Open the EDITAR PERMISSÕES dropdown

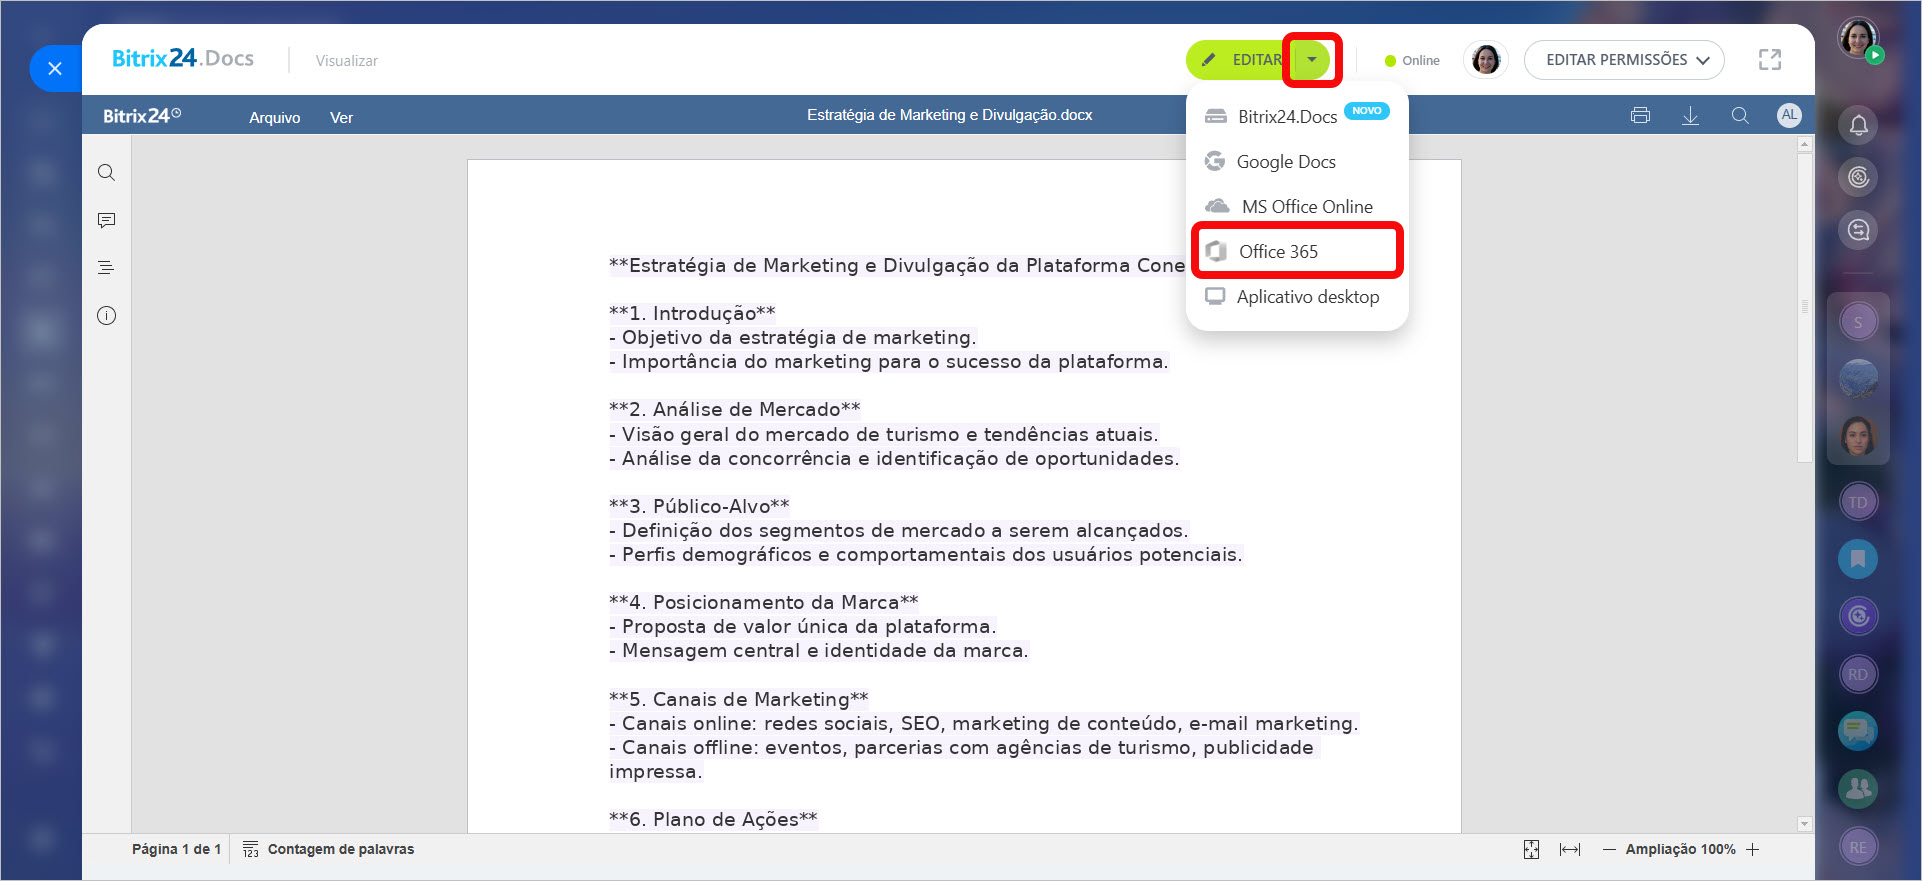1624,60
